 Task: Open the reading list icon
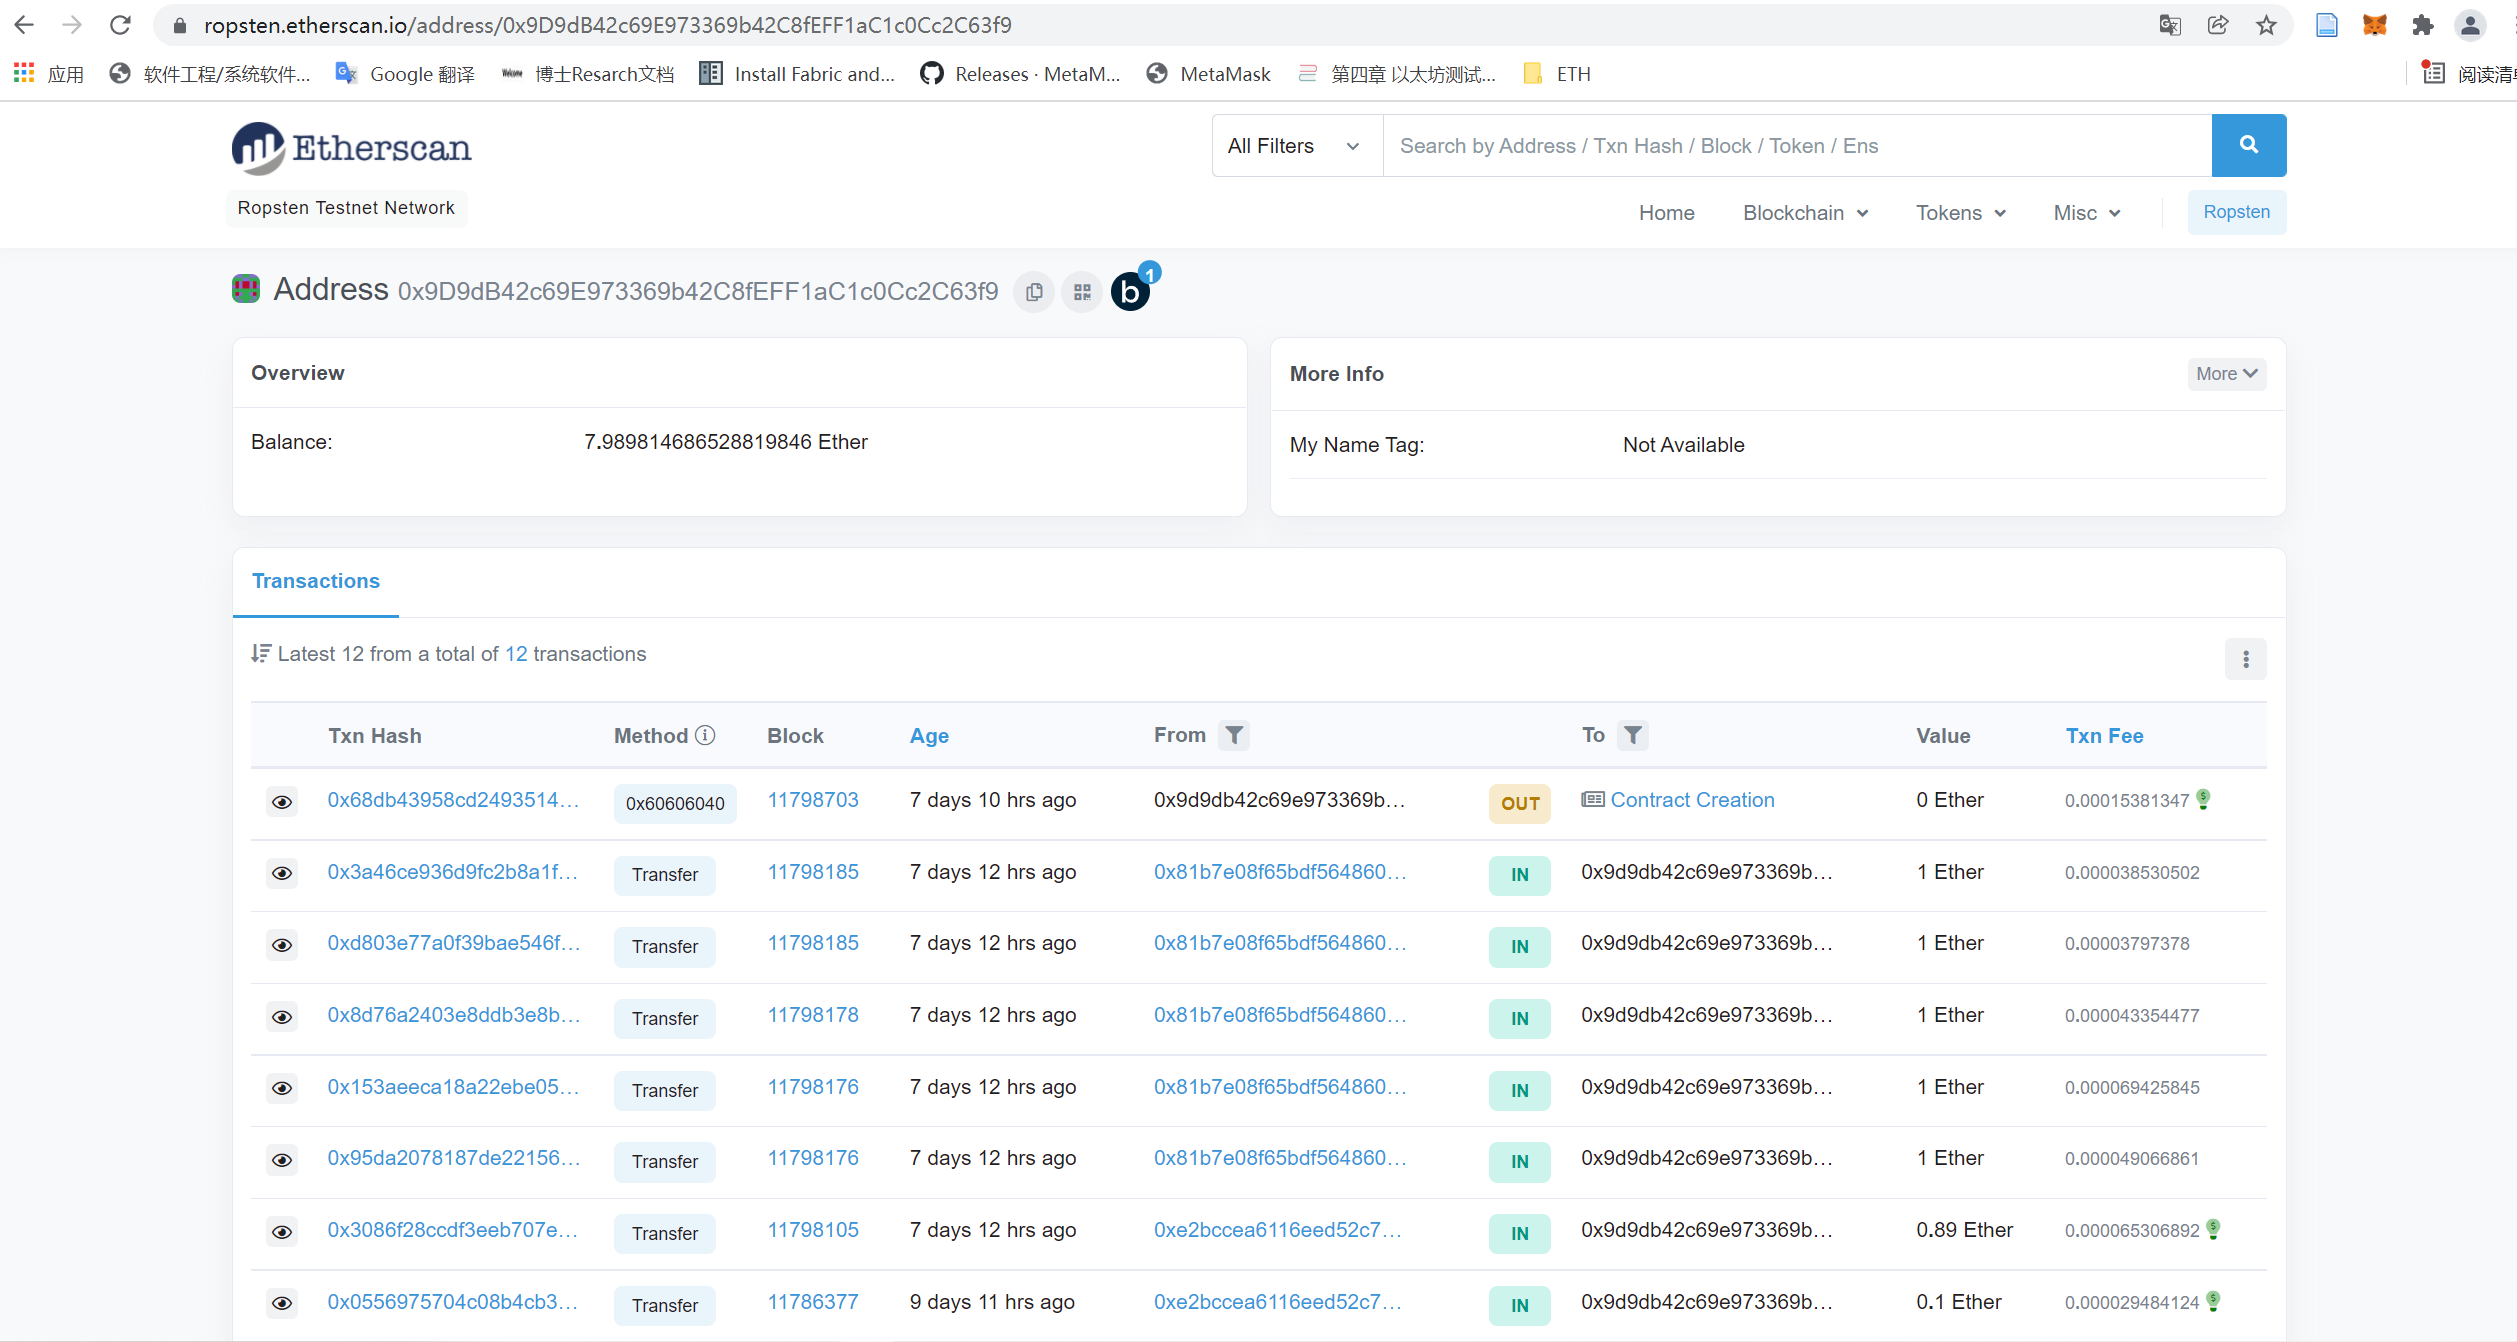click(x=2434, y=73)
